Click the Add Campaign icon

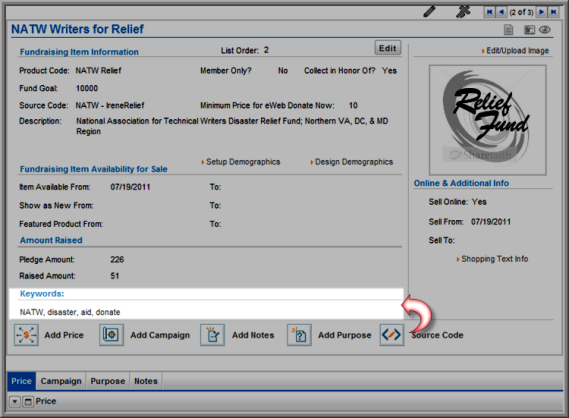coord(111,335)
